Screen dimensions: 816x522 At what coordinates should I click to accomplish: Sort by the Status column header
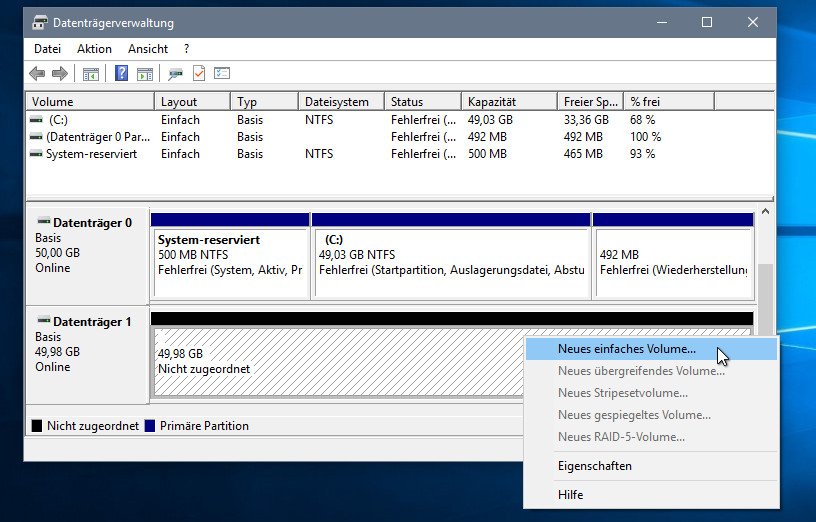pos(423,101)
